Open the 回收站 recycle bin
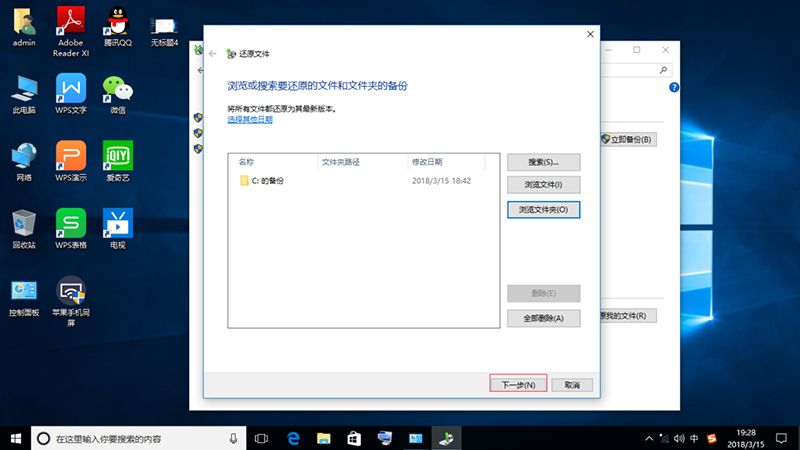 [x=24, y=229]
